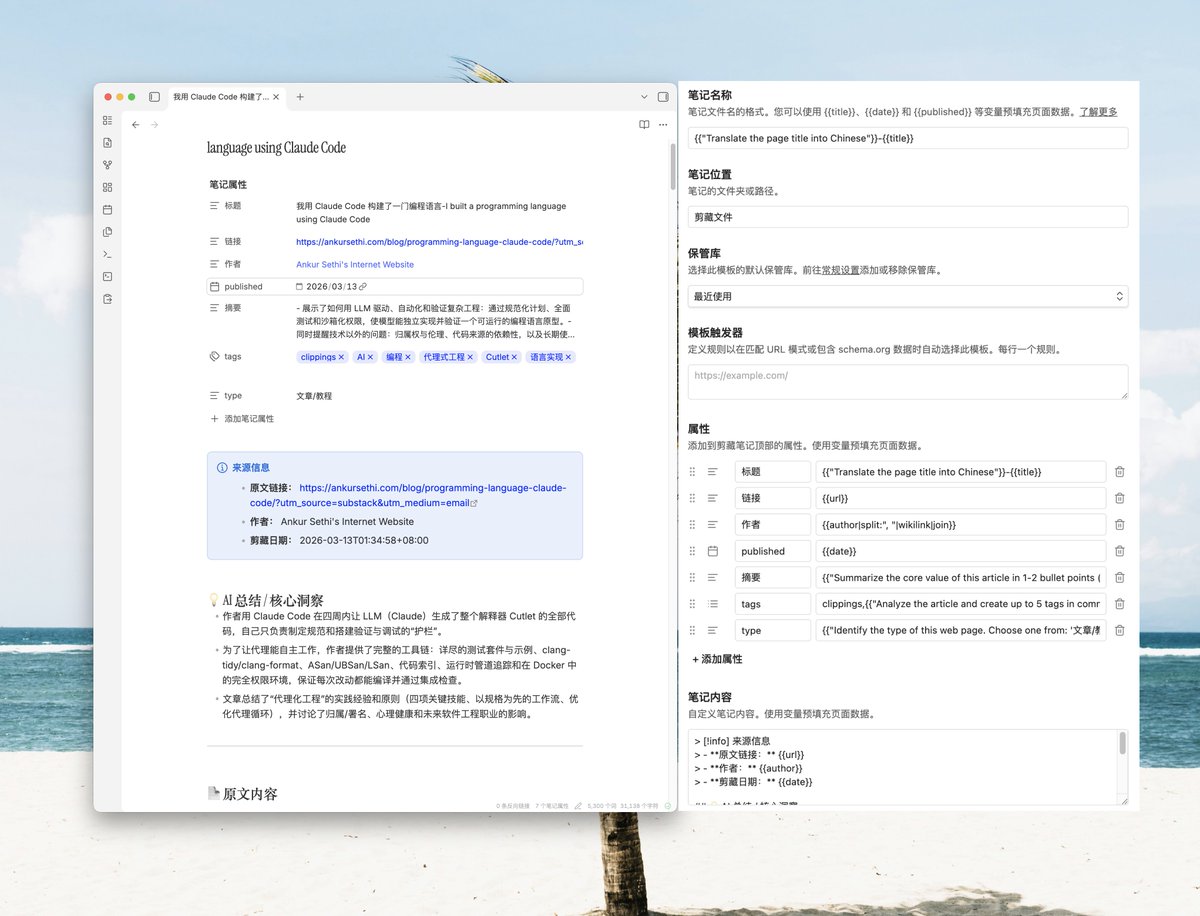
Task: Open the note's more options menu
Action: 663,125
